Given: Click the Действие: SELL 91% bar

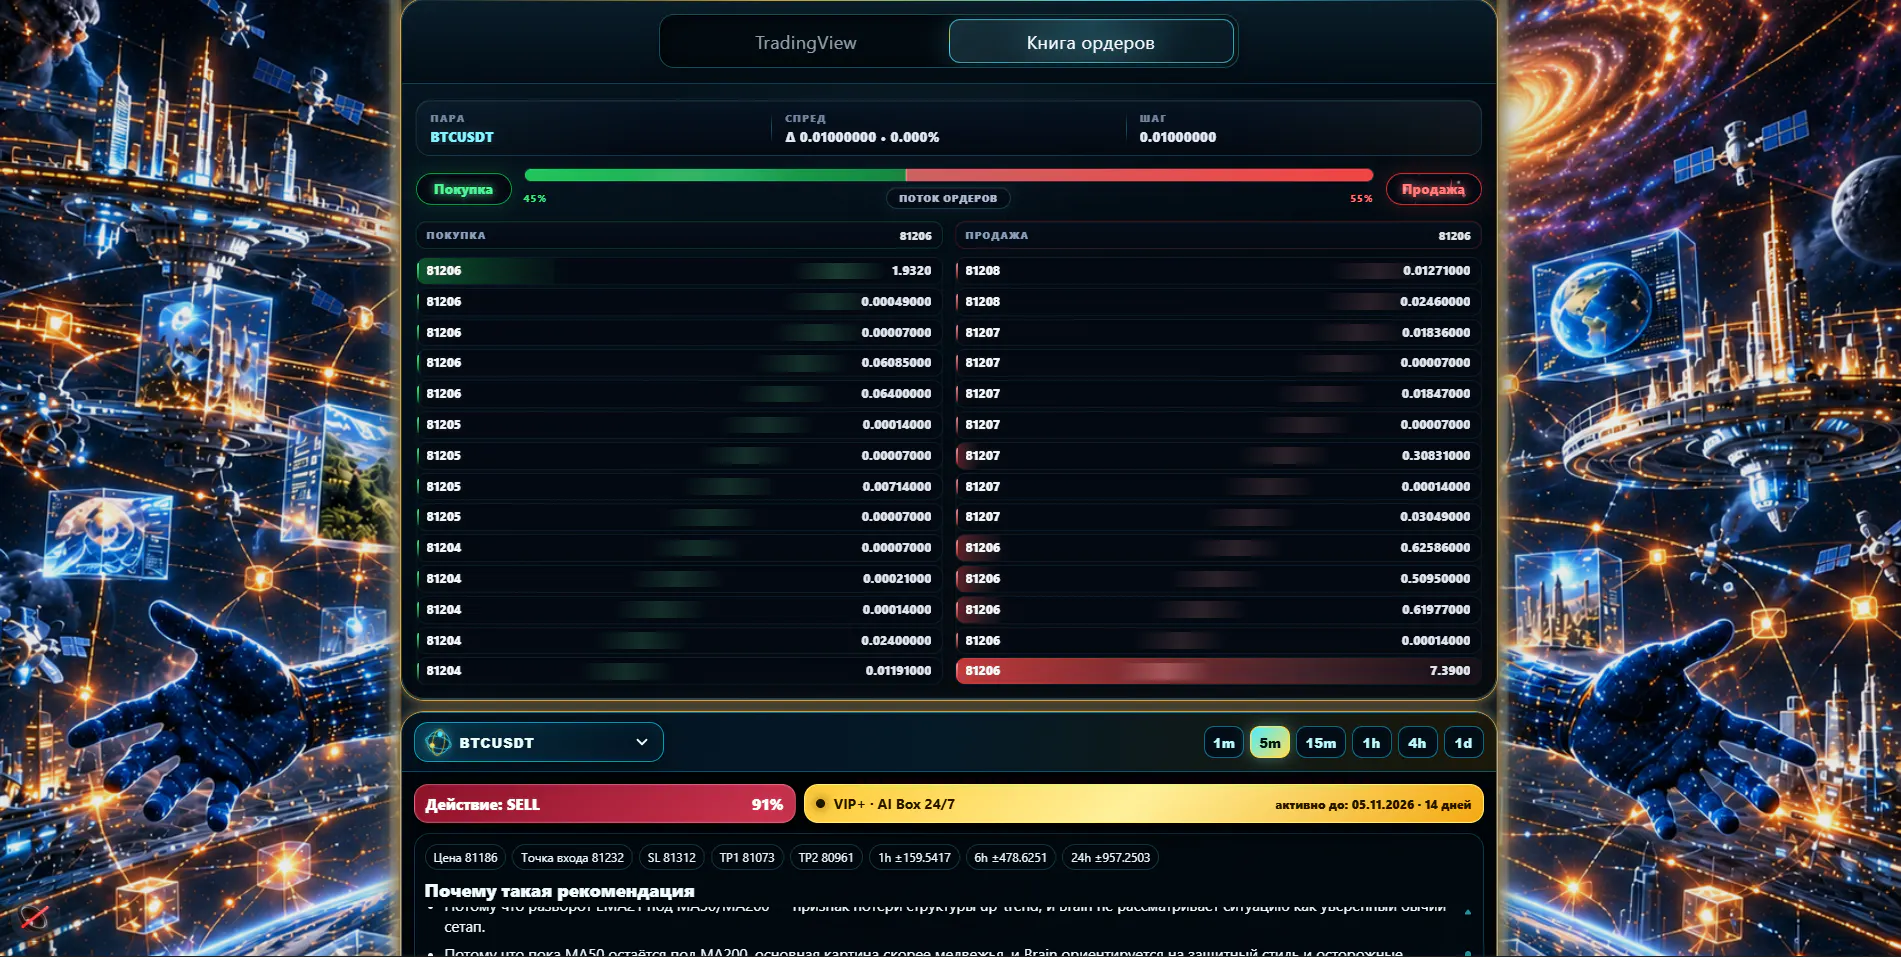Looking at the screenshot, I should coord(605,804).
